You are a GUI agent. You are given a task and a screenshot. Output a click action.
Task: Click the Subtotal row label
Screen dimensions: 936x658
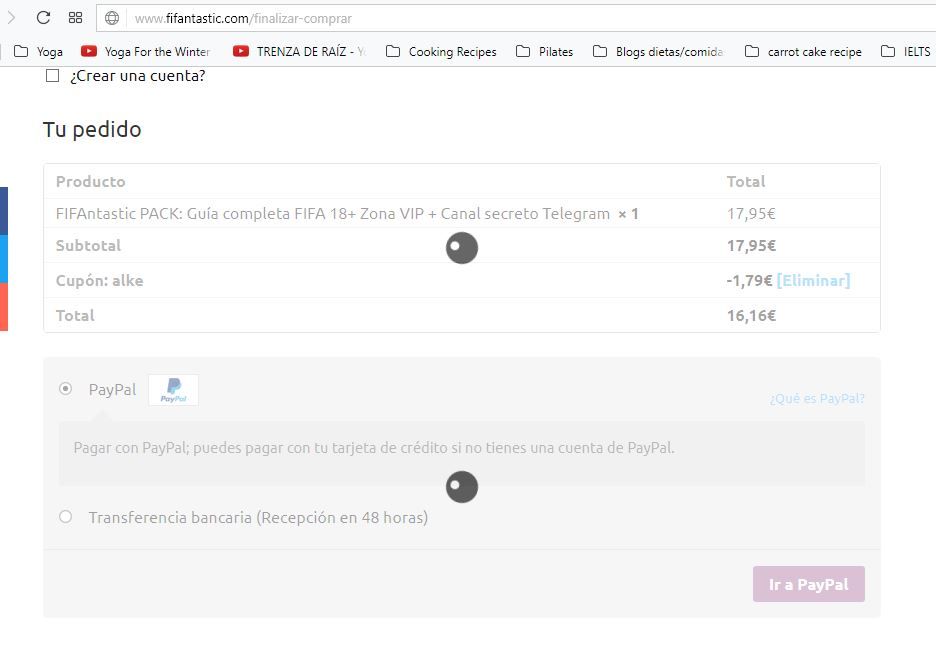[88, 245]
